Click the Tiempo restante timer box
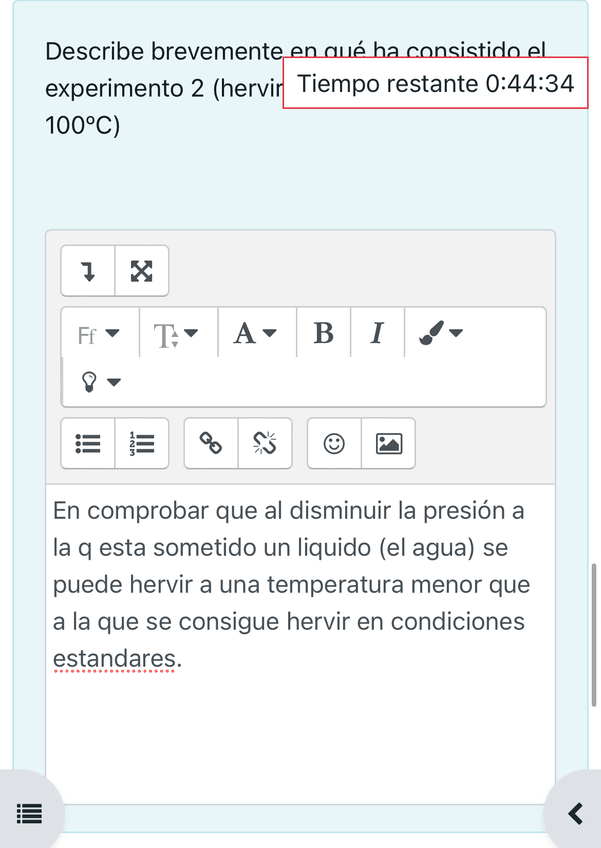The image size is (601, 848). click(x=435, y=83)
